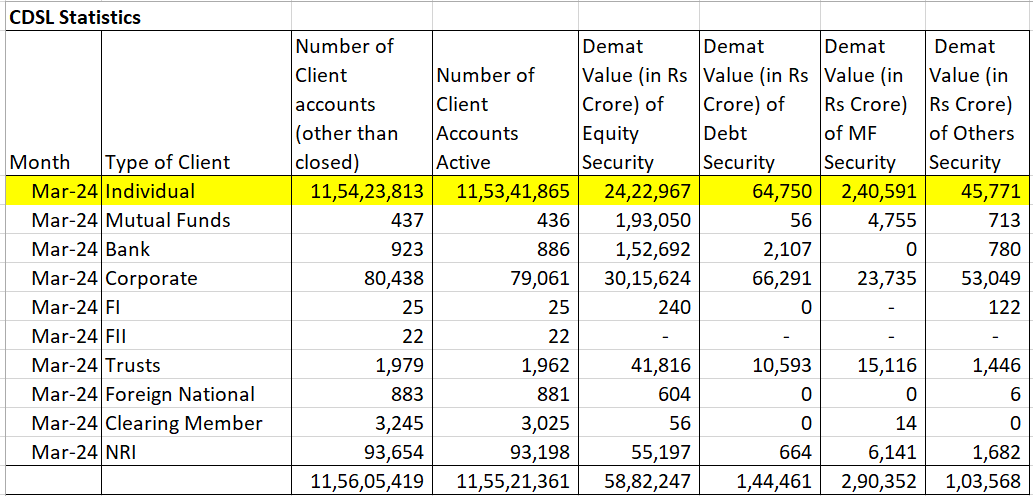This screenshot has width=1033, height=496.
Task: Click the Demat Value of Equity Security header
Action: [x=636, y=104]
